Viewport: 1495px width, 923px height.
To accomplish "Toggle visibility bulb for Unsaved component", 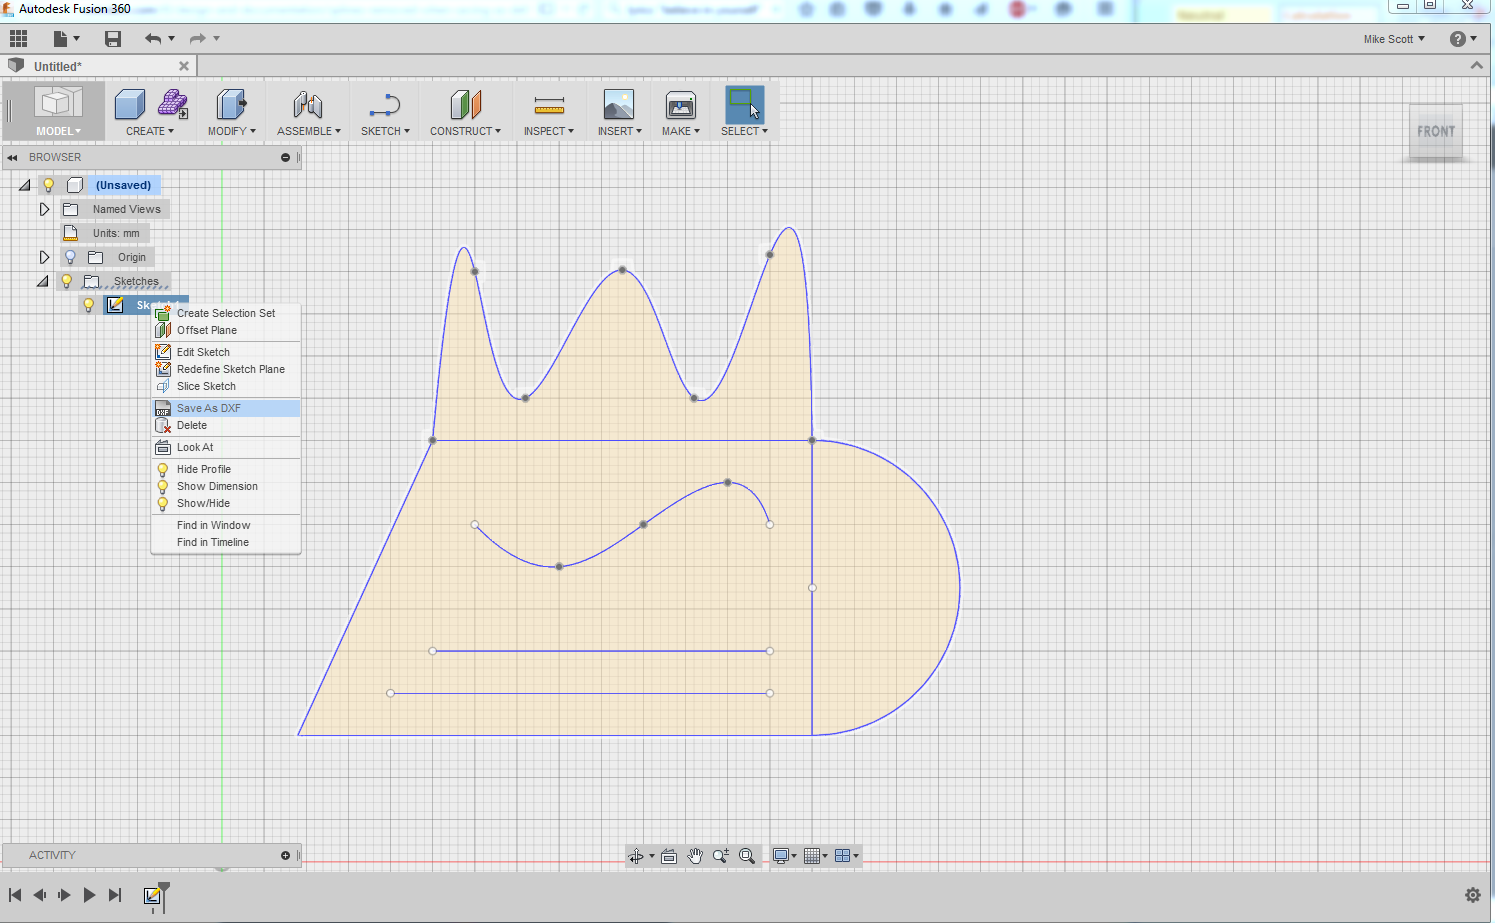I will [x=48, y=185].
